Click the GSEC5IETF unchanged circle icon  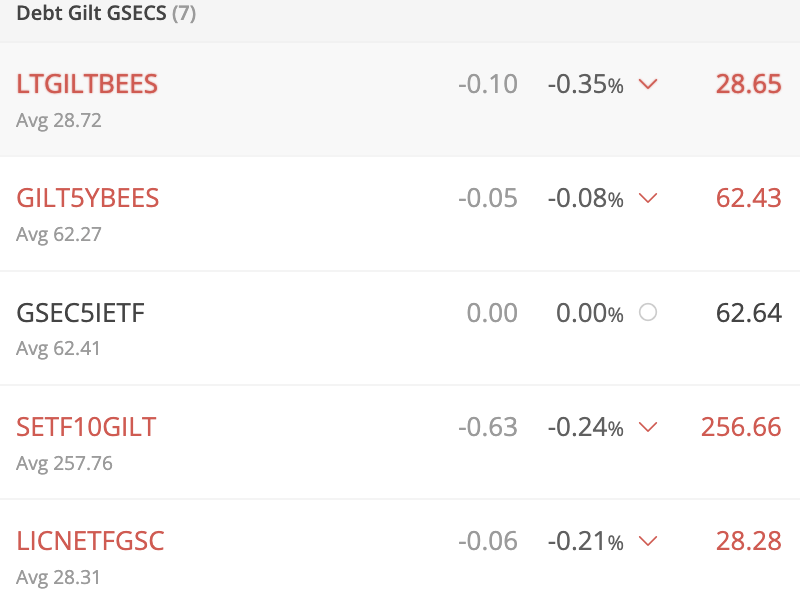[648, 313]
